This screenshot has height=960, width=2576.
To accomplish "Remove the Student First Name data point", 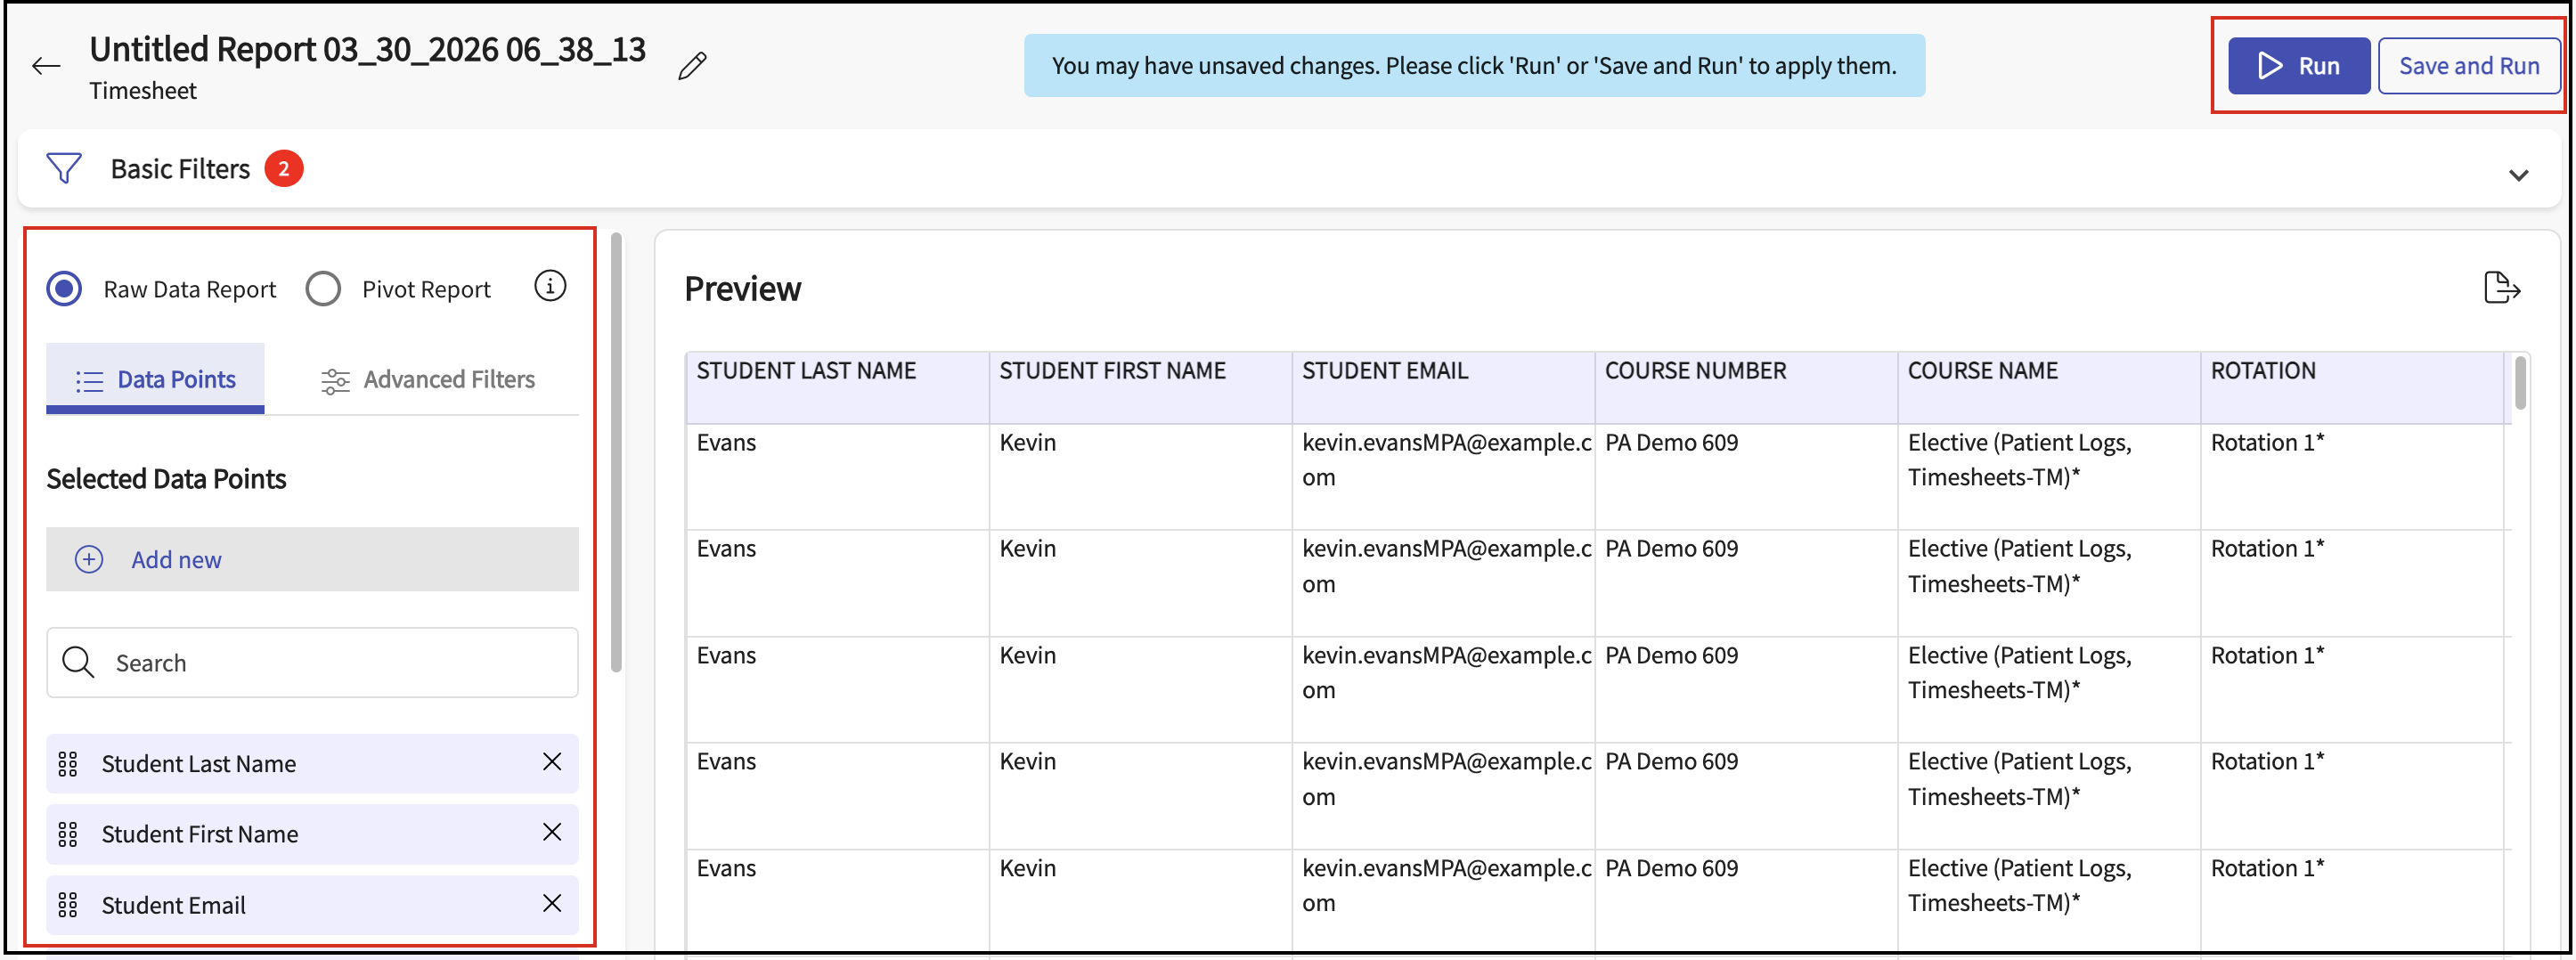I will tap(552, 832).
